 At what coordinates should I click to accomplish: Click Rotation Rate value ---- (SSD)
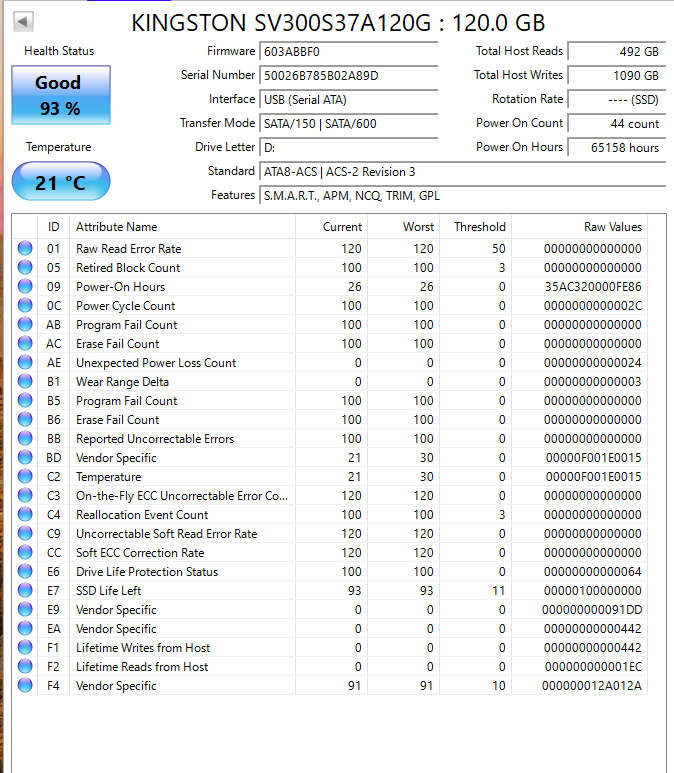pyautogui.click(x=617, y=100)
